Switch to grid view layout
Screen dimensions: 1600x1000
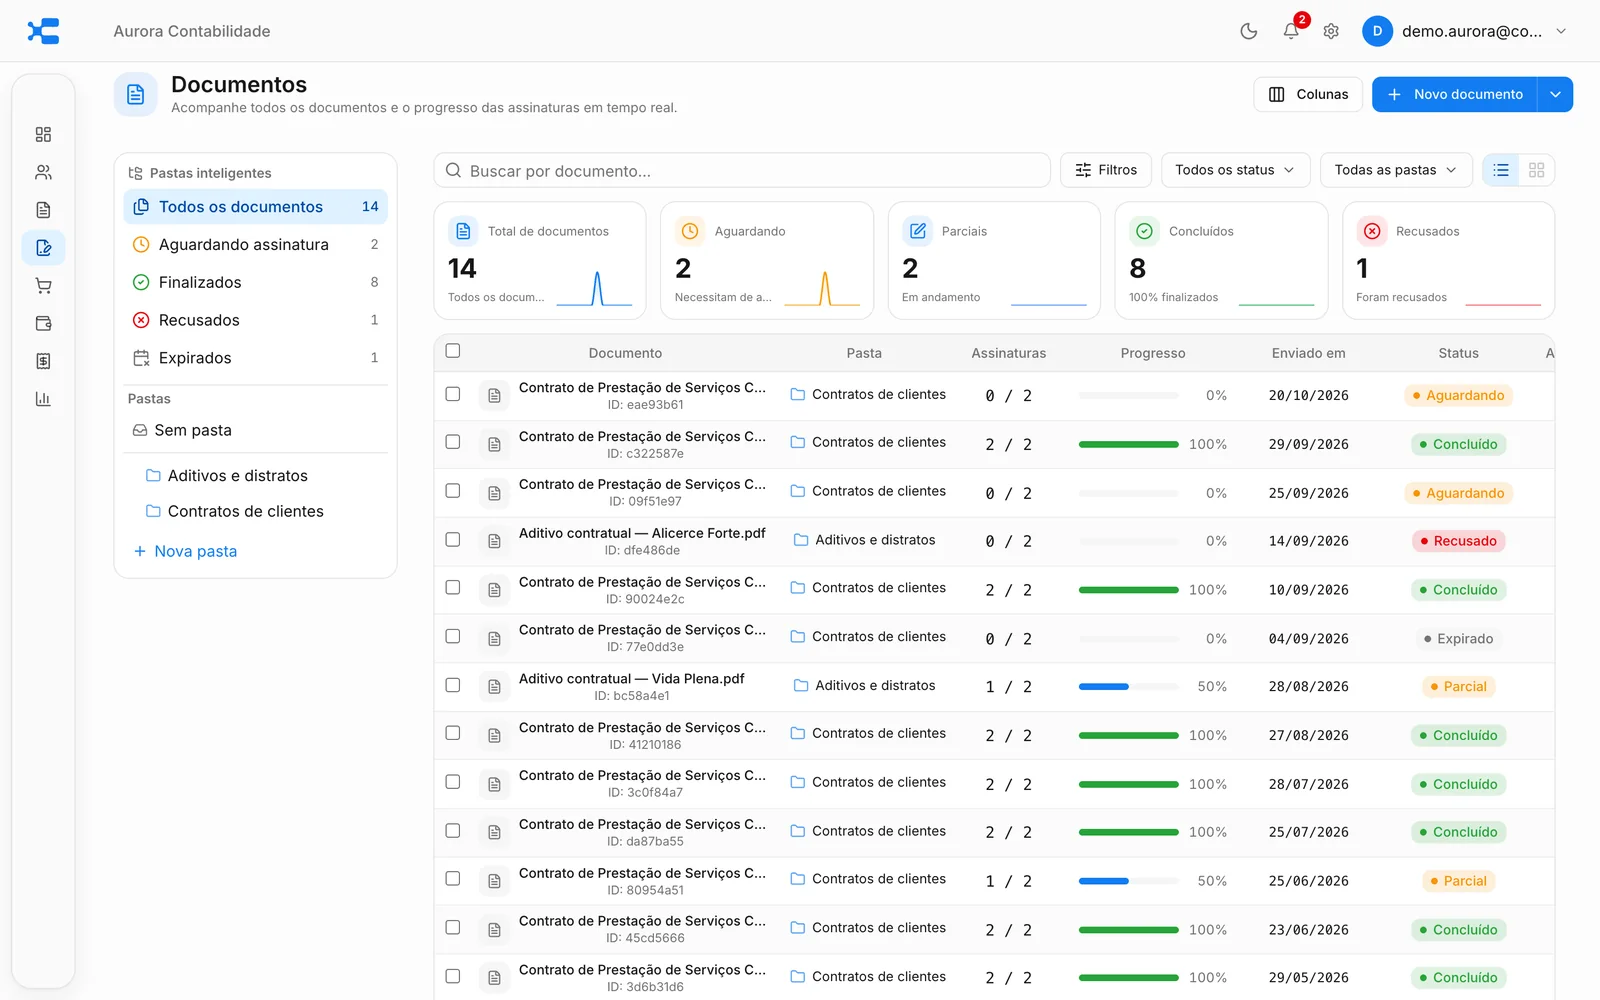1537,170
